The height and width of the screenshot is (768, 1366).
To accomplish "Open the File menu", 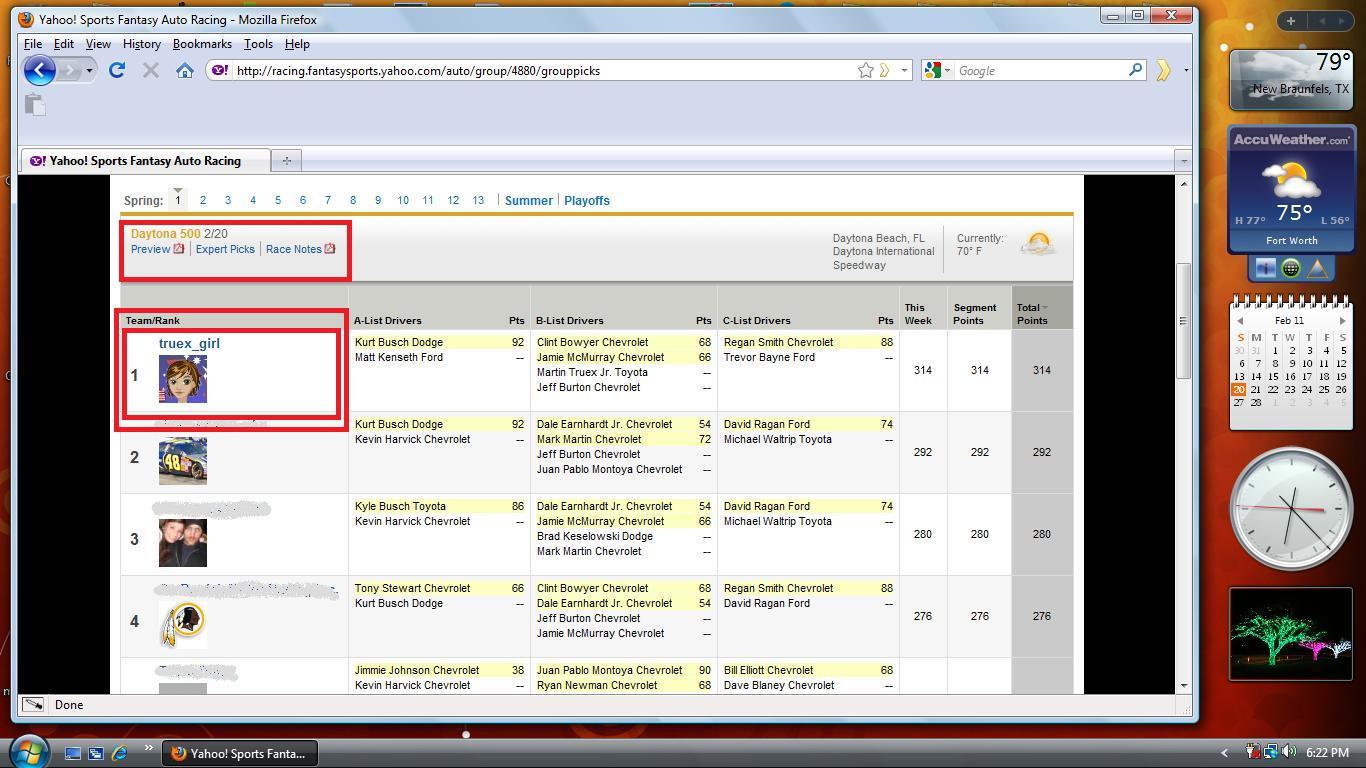I will coord(32,44).
